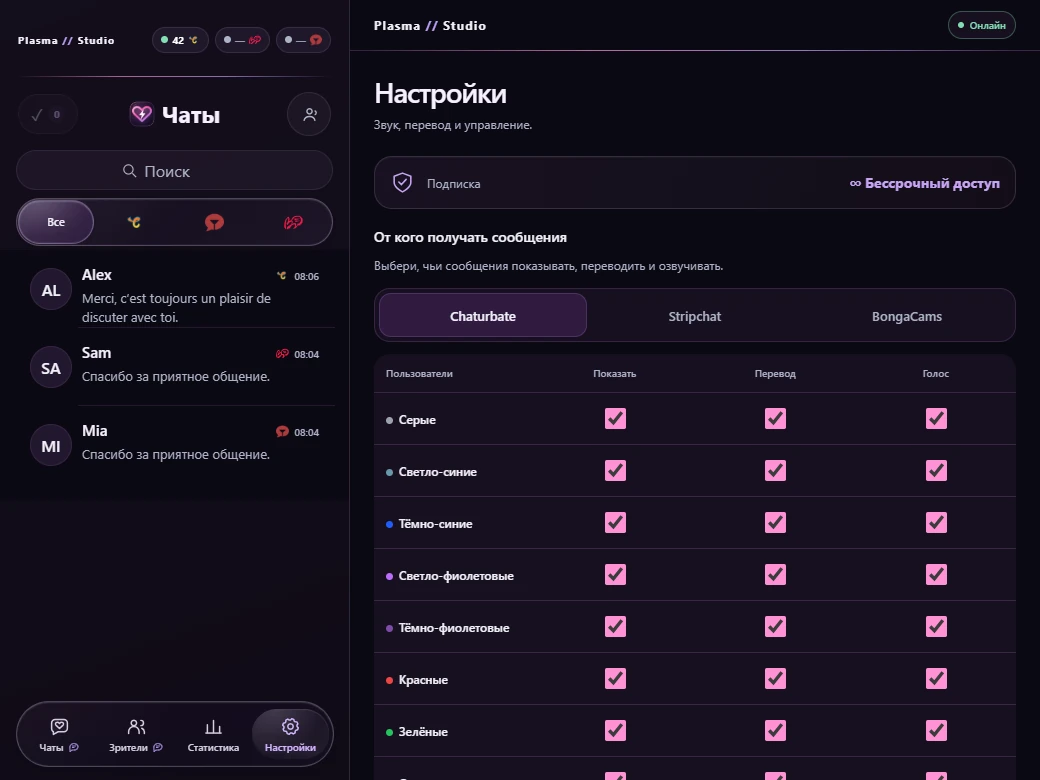The height and width of the screenshot is (780, 1040).
Task: Click the Перевод column header
Action: 775,373
